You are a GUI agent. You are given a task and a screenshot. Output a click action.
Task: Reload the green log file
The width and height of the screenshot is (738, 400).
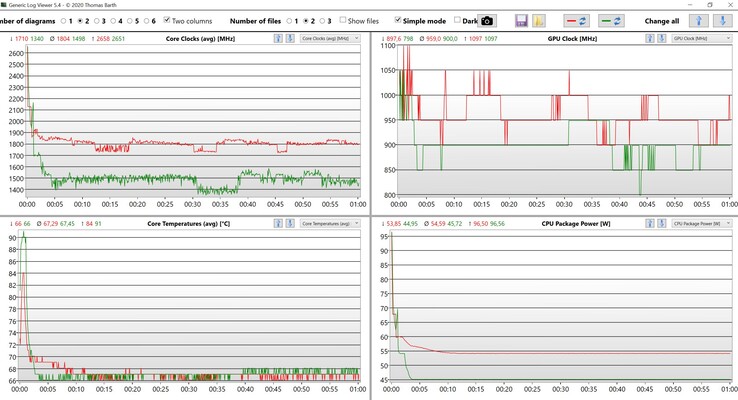click(x=611, y=21)
